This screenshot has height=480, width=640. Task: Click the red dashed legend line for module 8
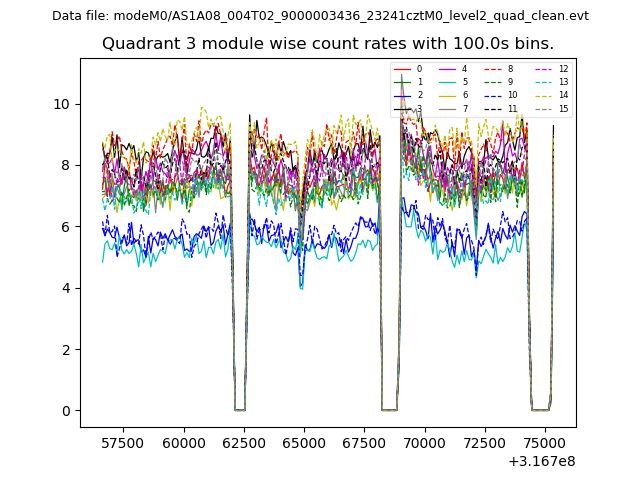(x=493, y=69)
